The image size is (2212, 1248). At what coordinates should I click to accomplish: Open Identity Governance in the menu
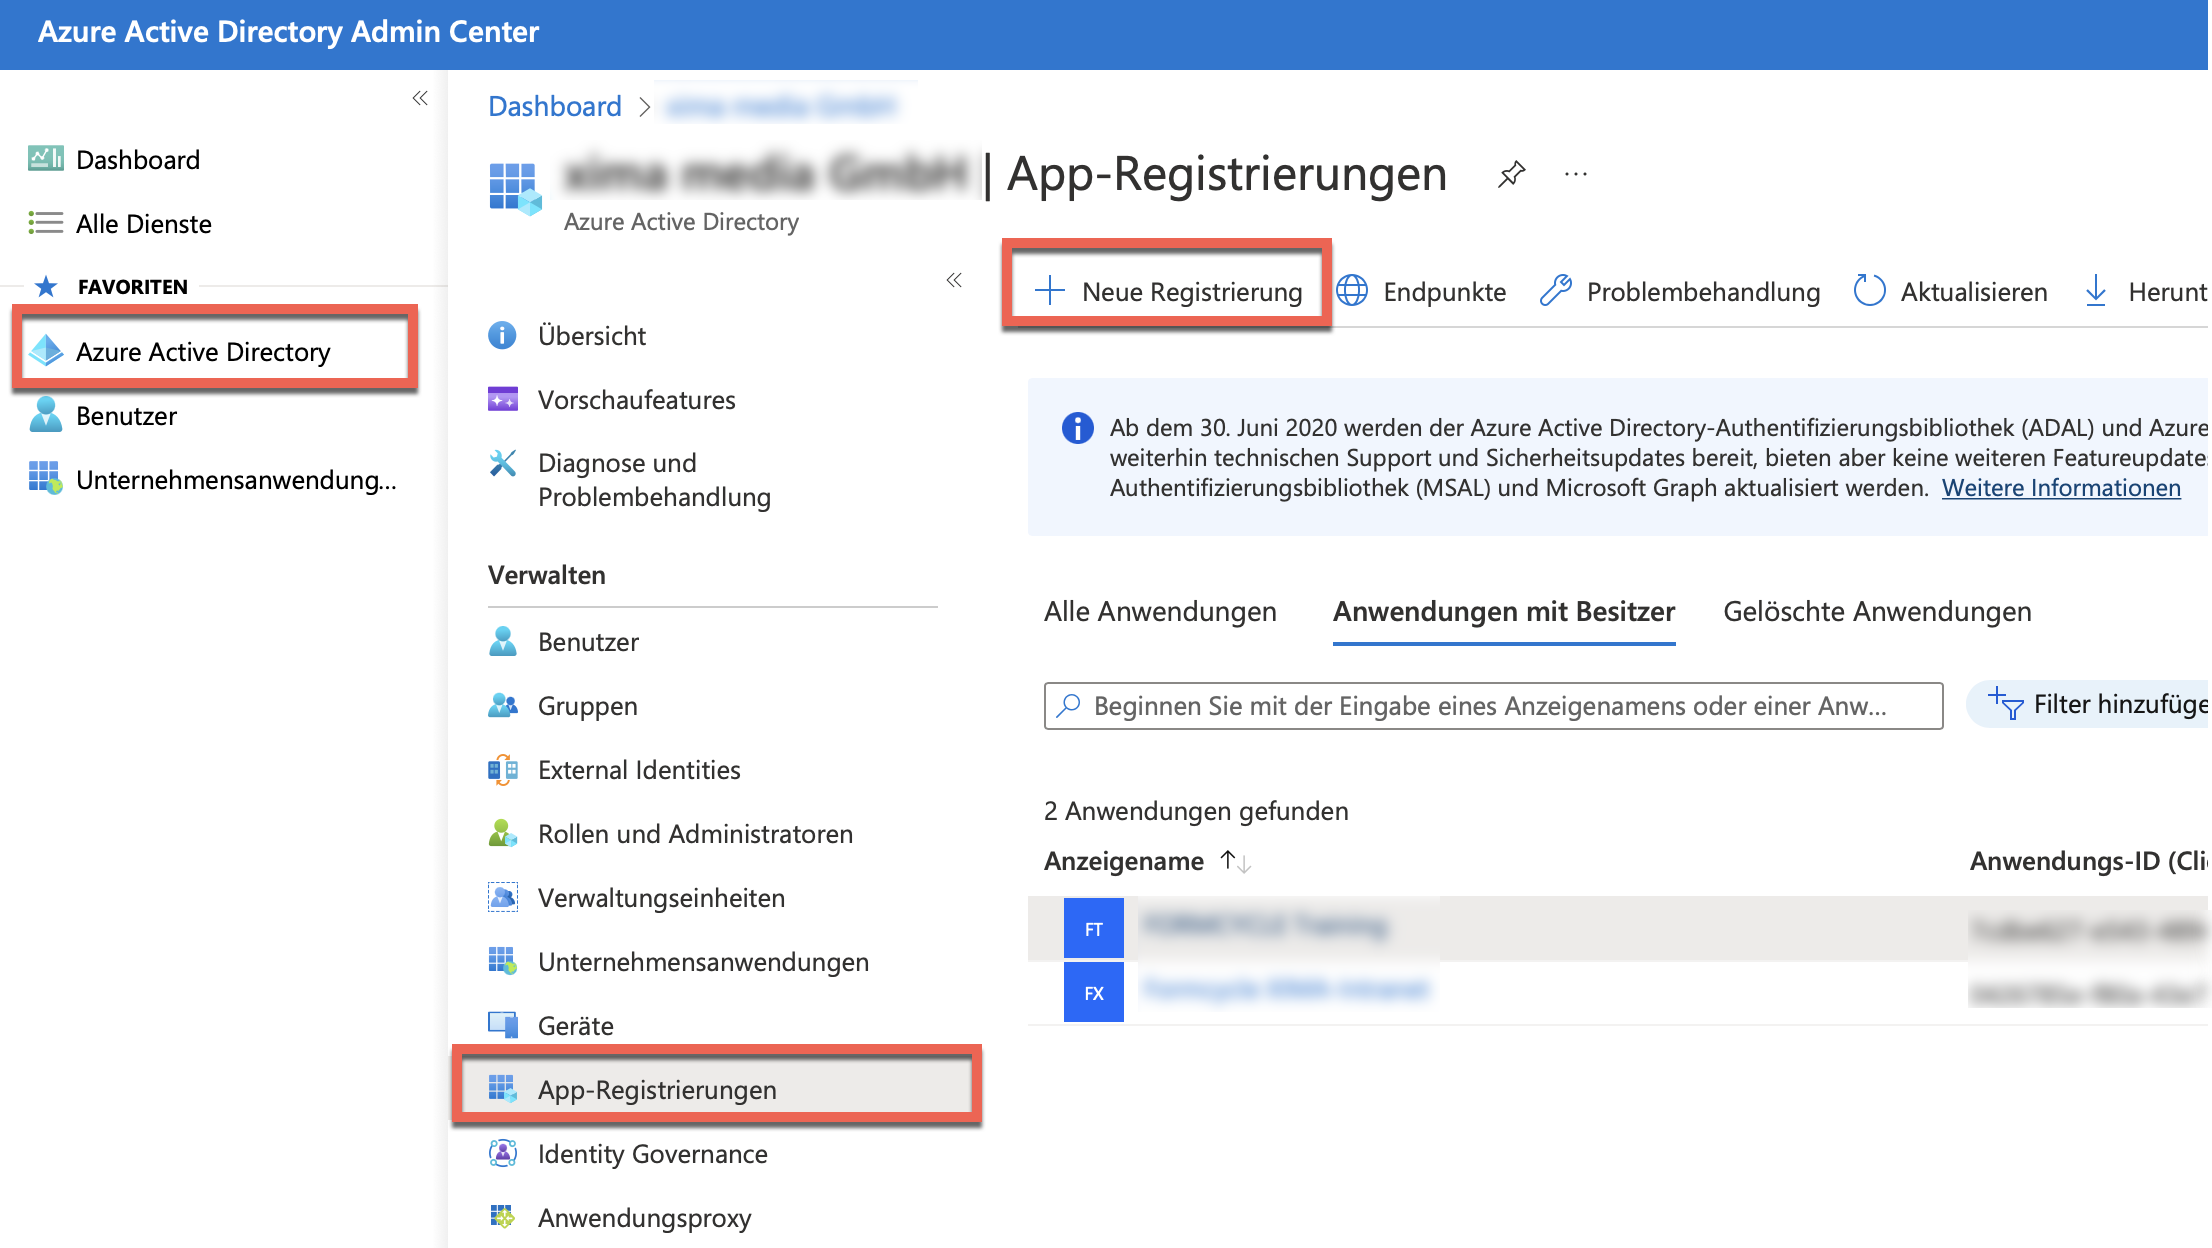click(x=652, y=1154)
